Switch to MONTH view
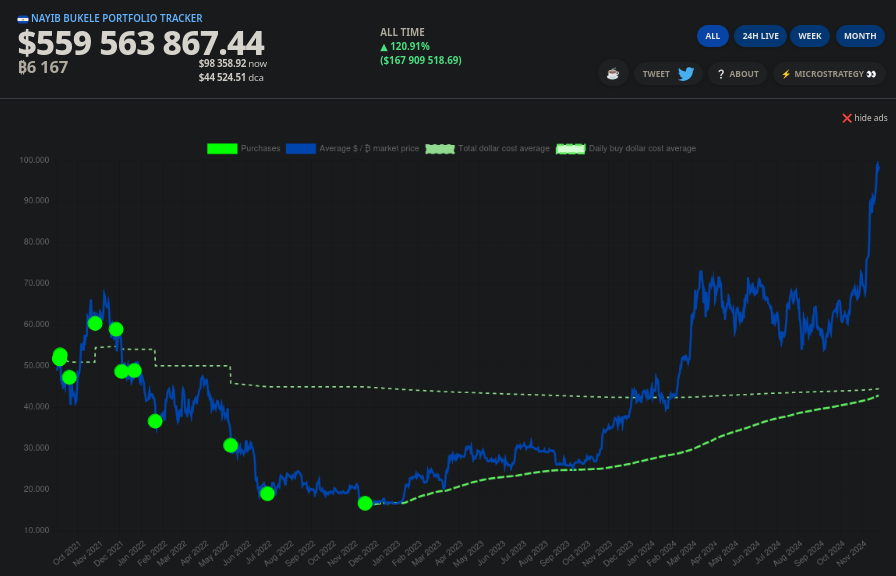The image size is (896, 576). click(x=860, y=36)
